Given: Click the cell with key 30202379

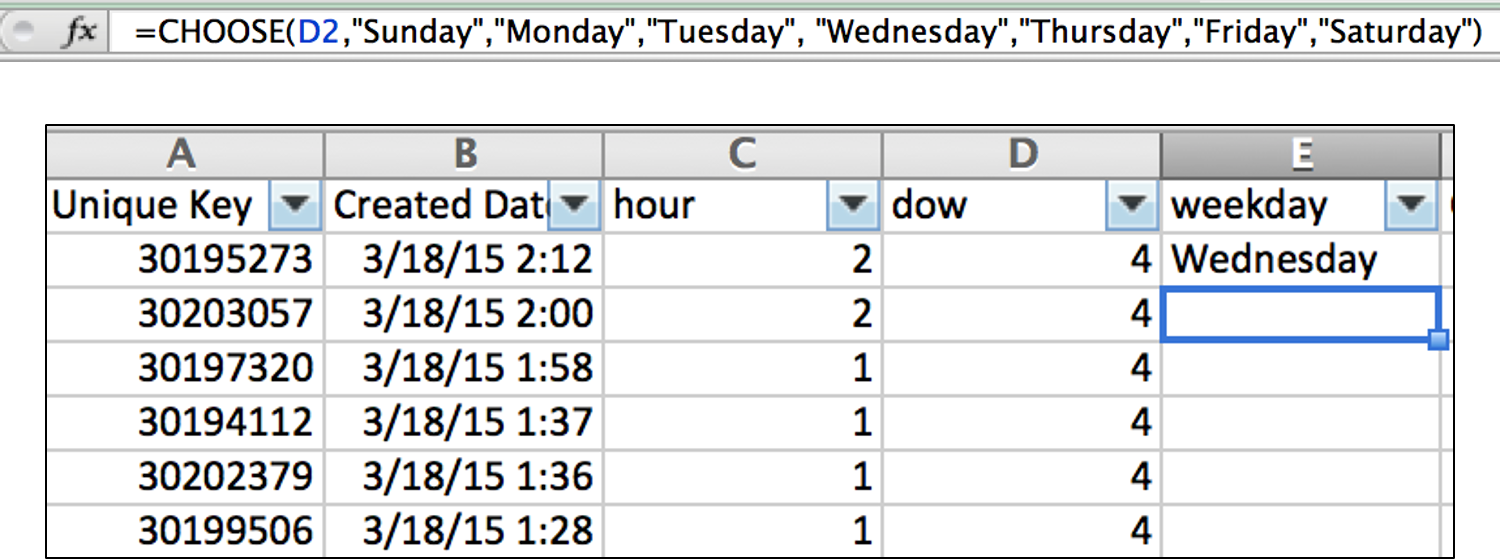Looking at the screenshot, I should coord(185,476).
